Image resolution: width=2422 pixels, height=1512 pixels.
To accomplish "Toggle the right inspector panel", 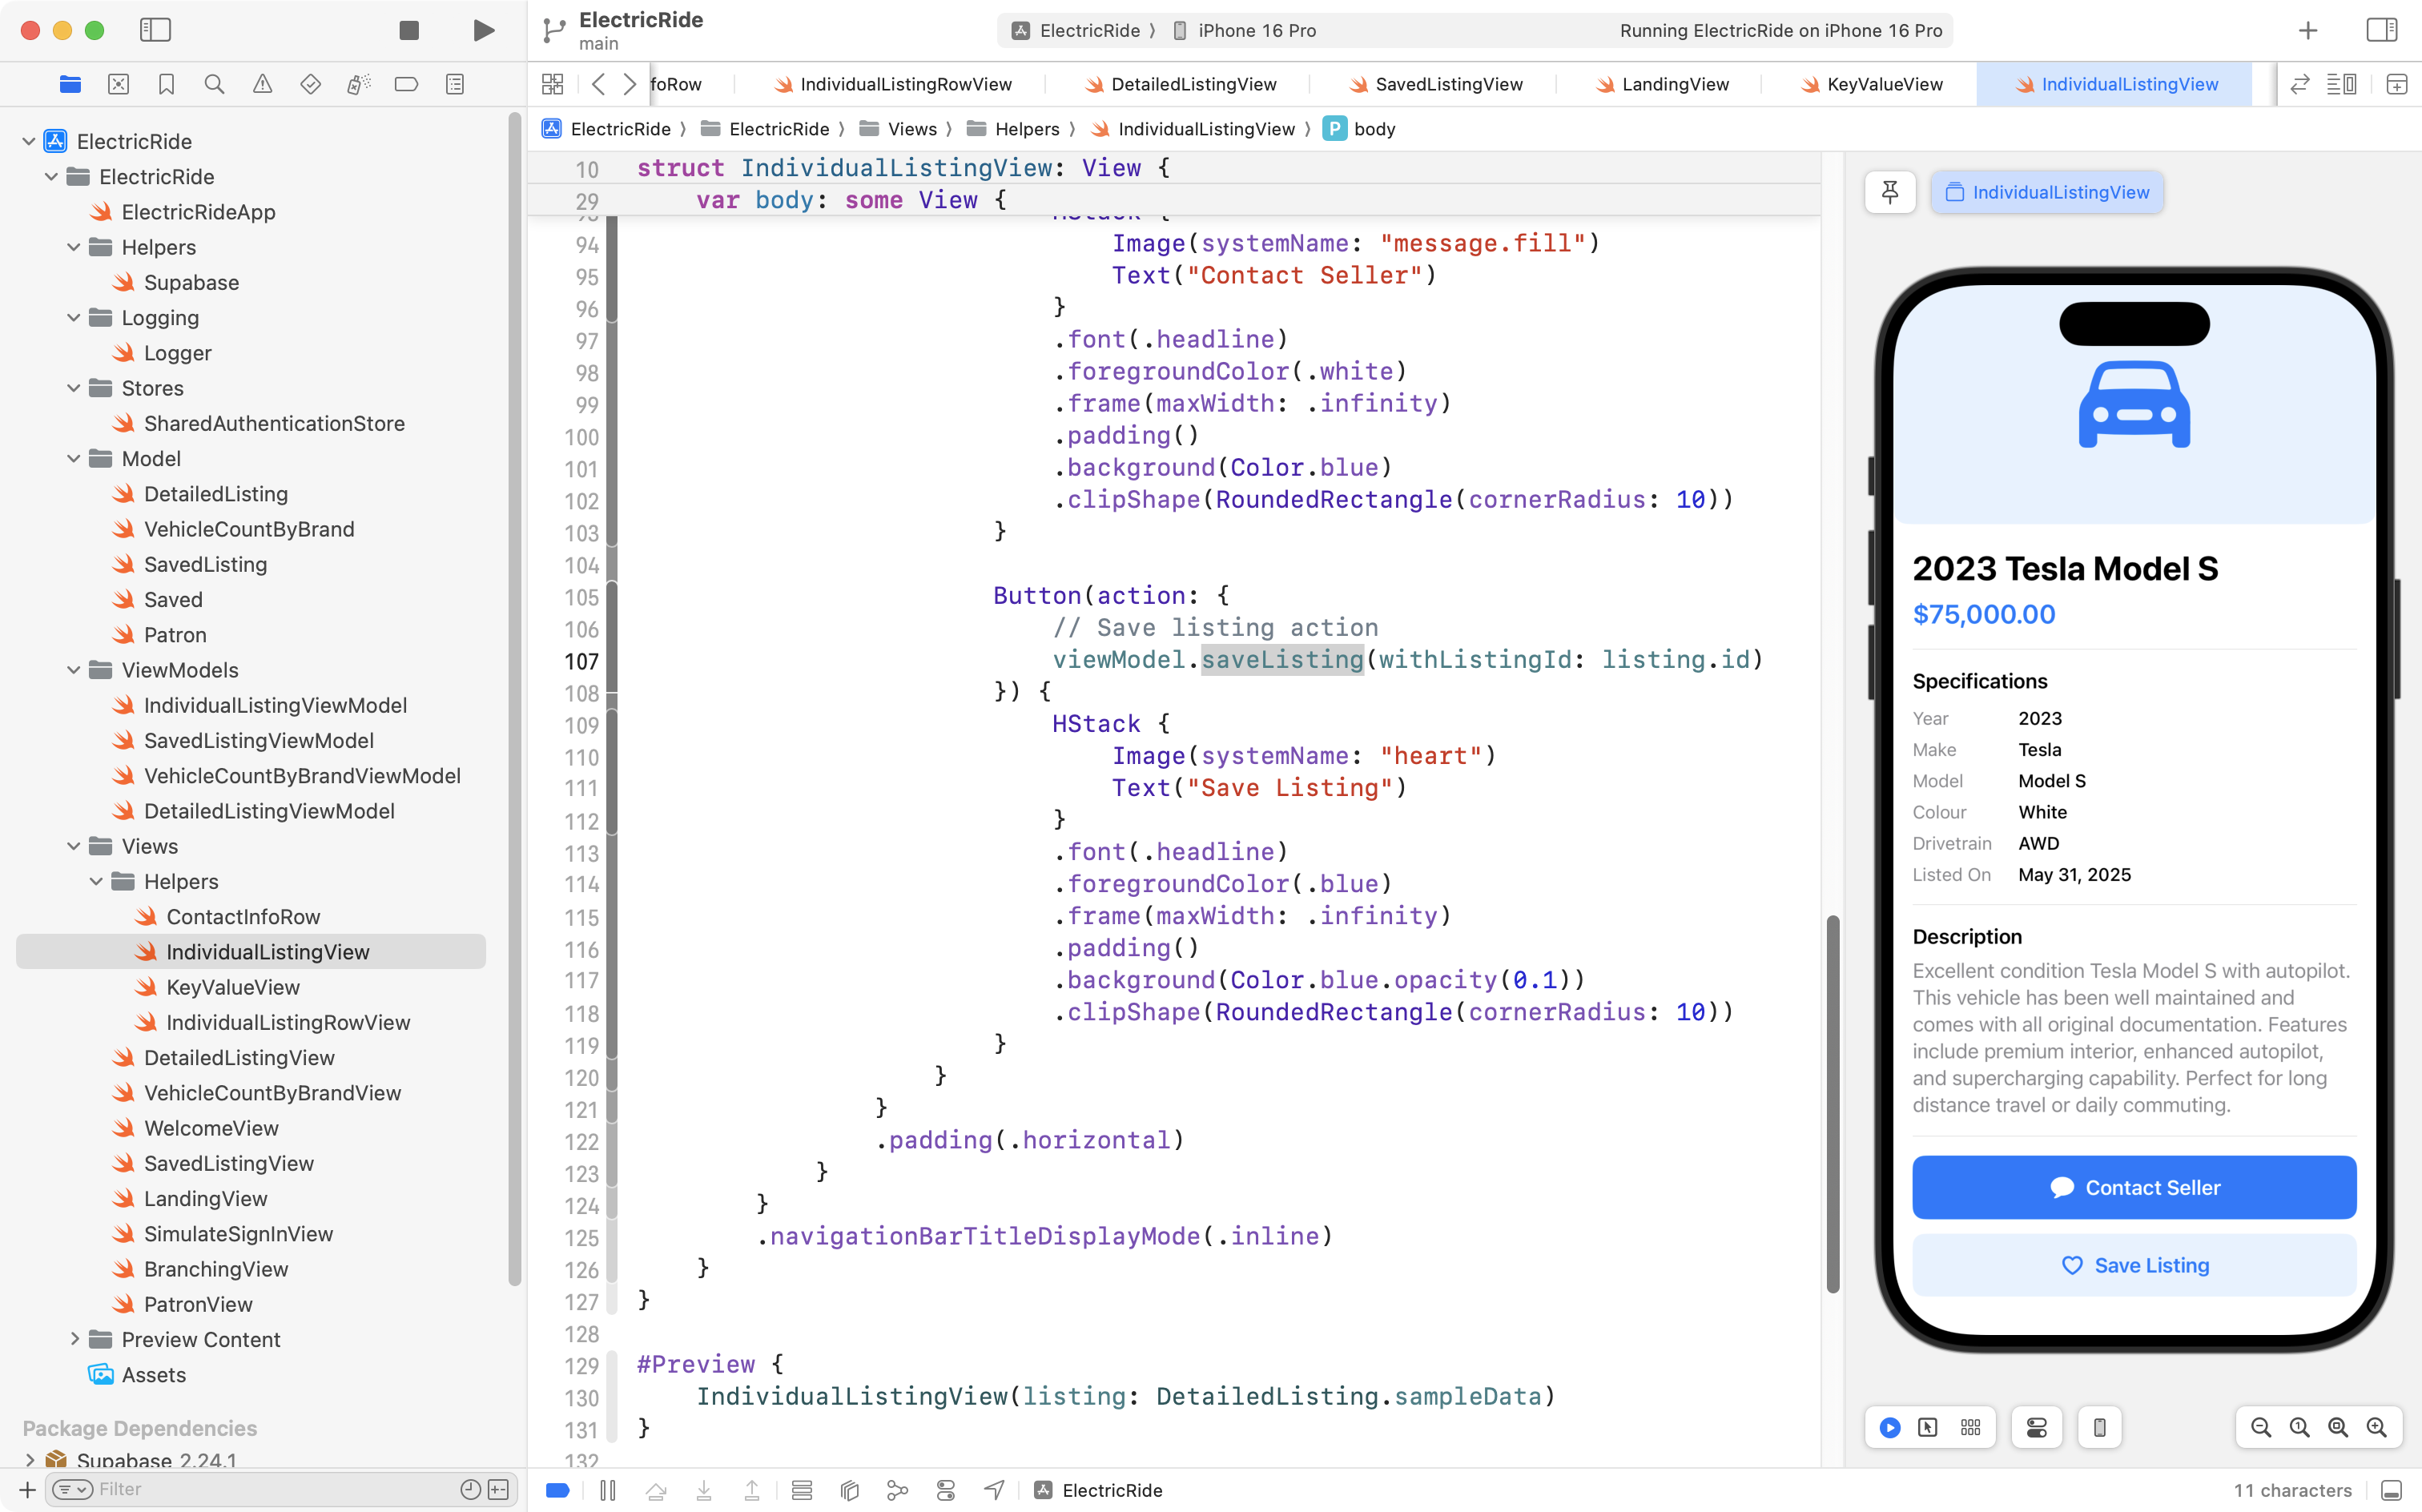I will (x=2381, y=30).
